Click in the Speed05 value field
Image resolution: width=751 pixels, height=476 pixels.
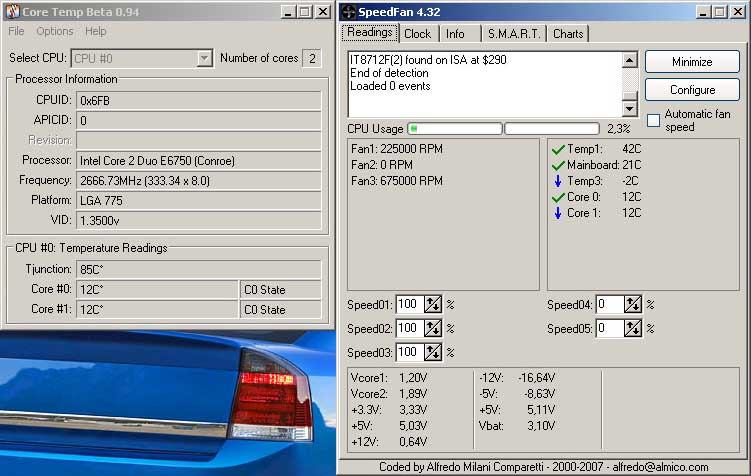610,329
